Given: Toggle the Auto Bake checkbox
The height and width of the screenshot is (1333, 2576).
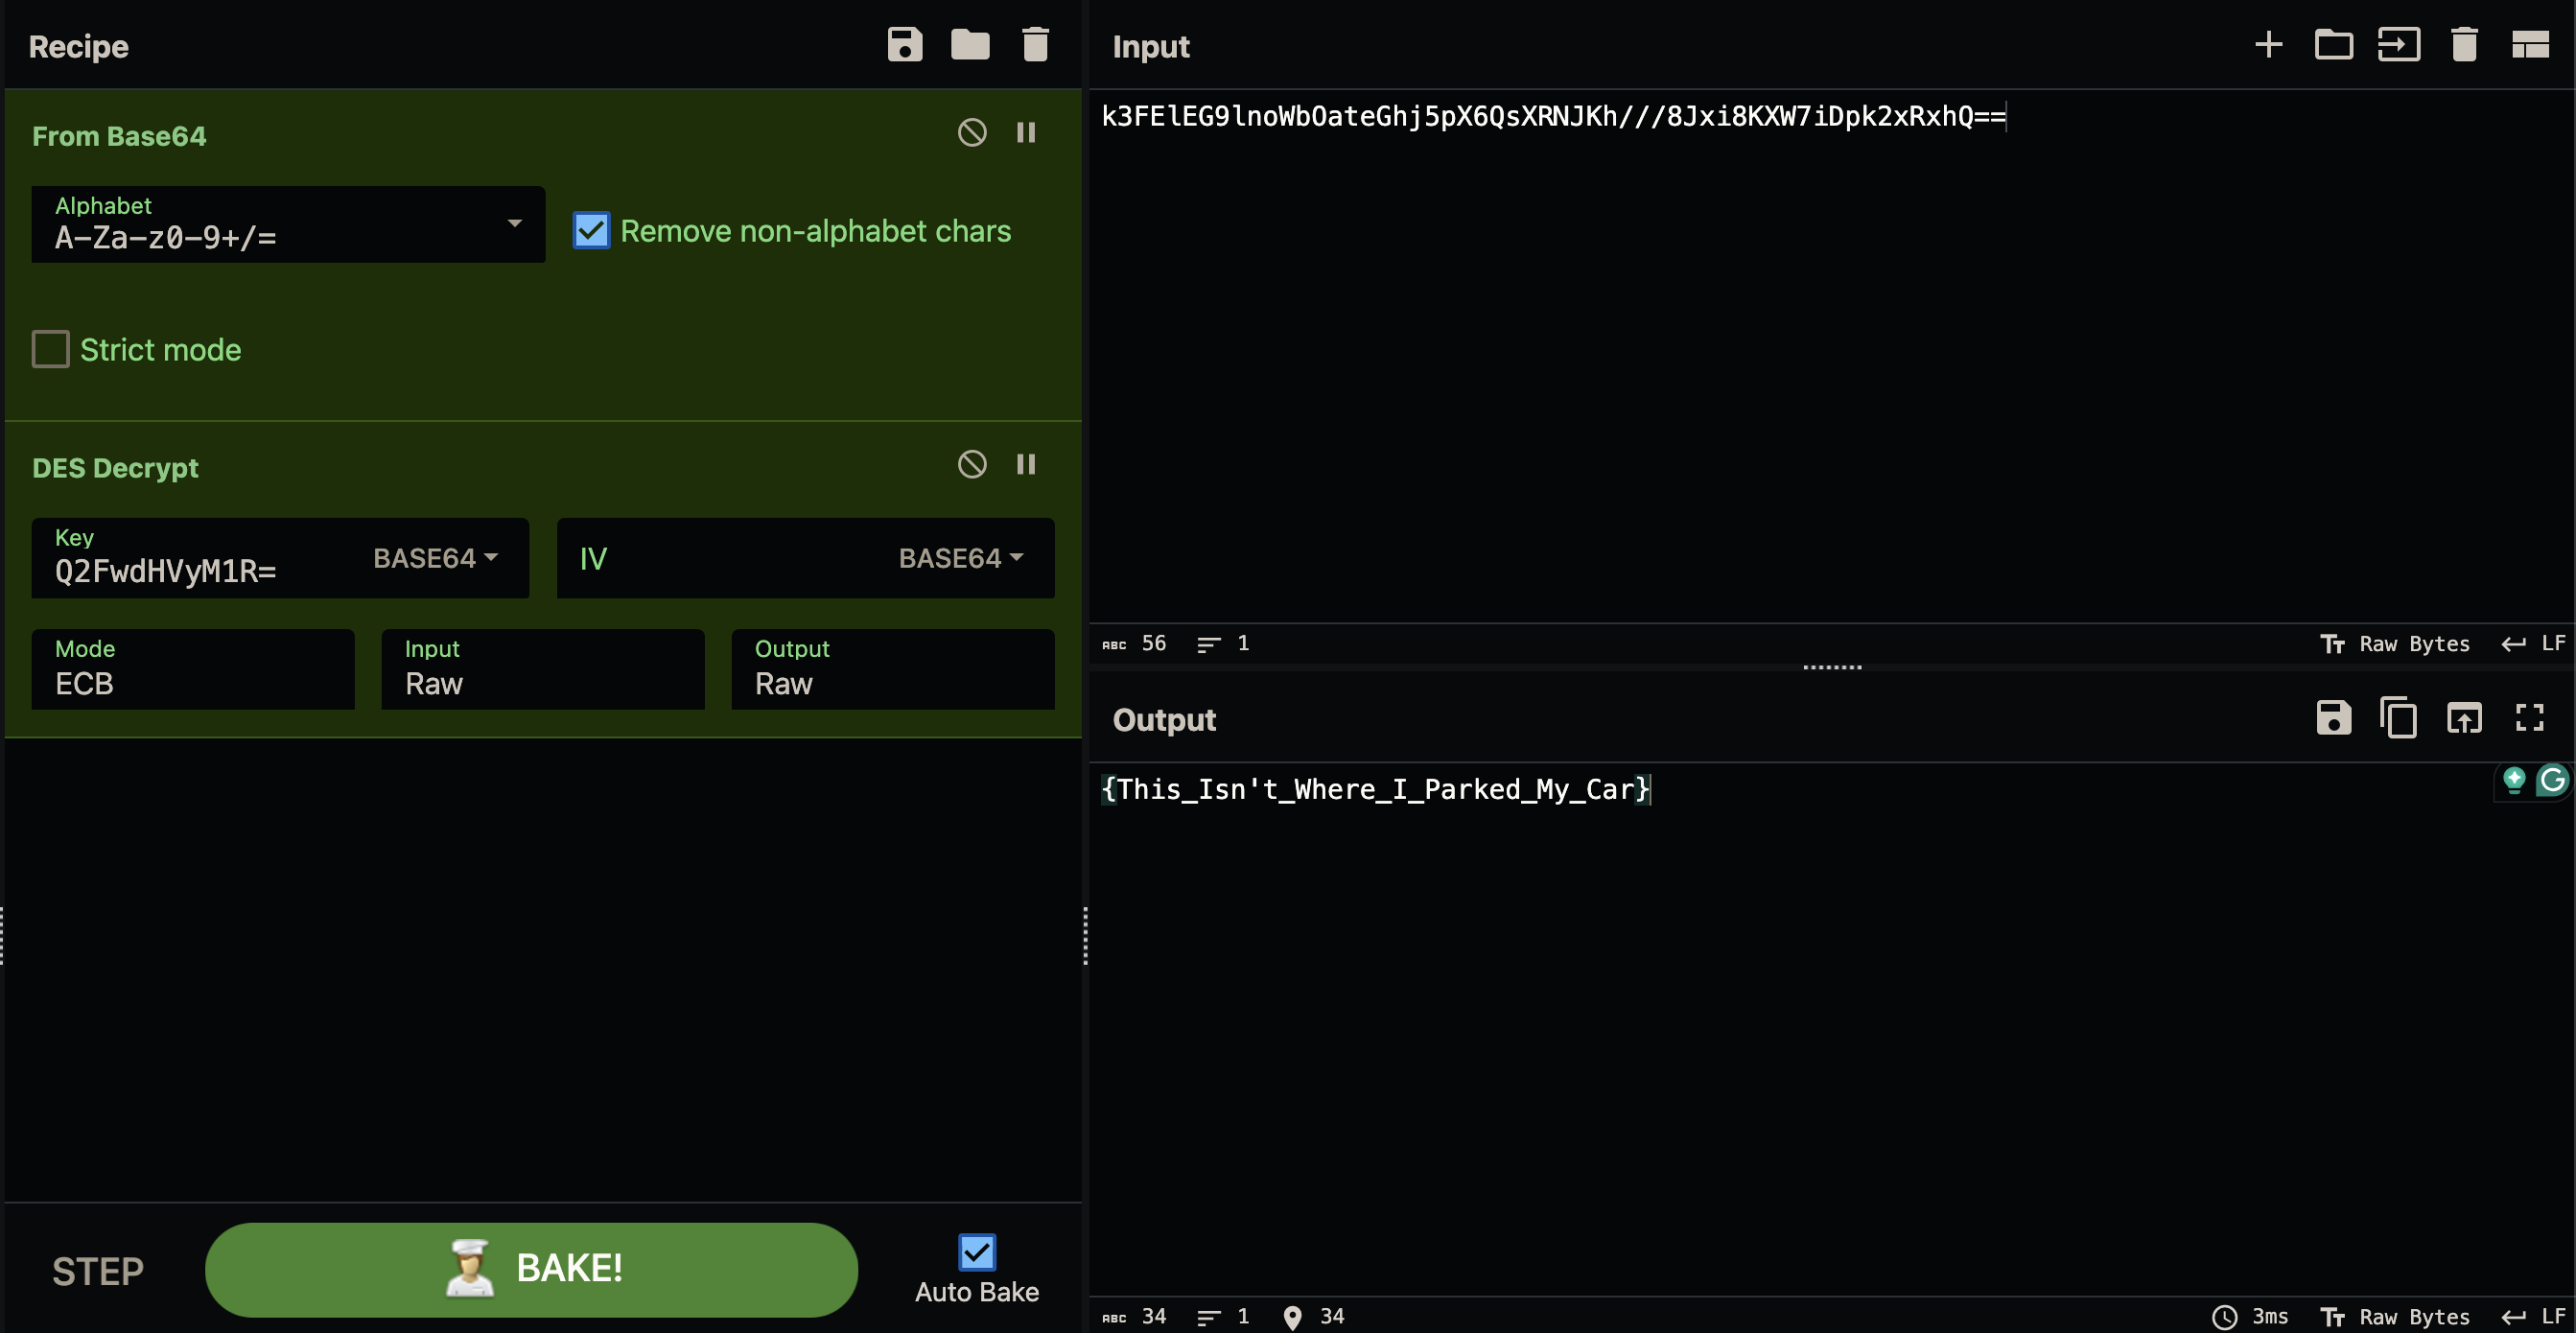Looking at the screenshot, I should point(976,1252).
